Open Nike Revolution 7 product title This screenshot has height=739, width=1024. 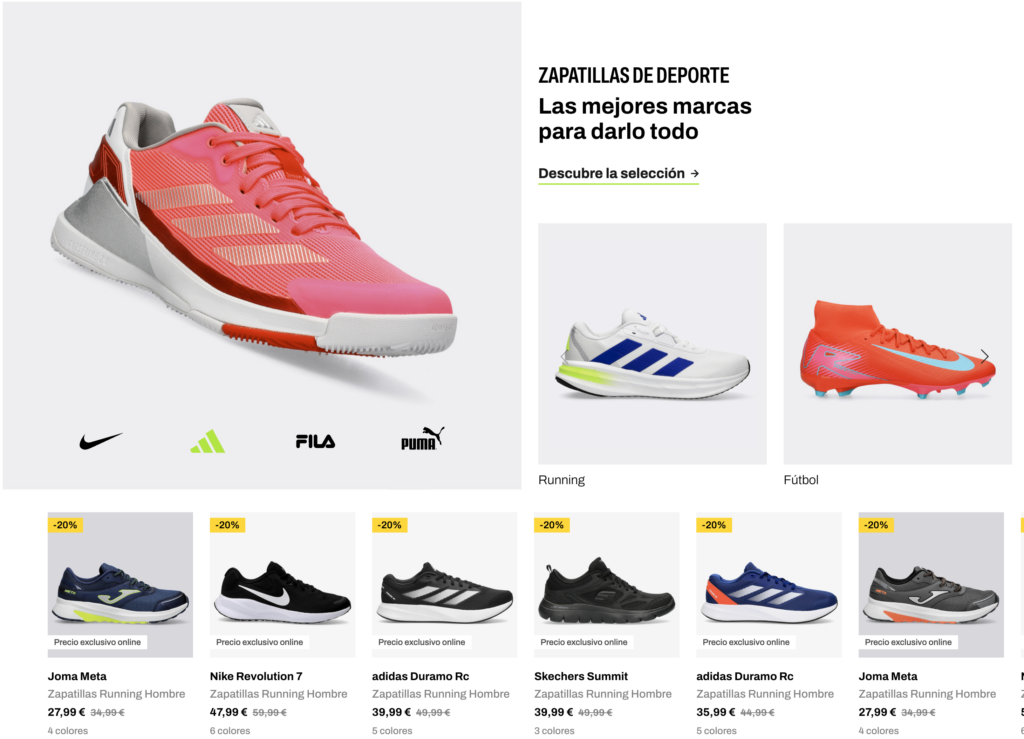click(256, 676)
